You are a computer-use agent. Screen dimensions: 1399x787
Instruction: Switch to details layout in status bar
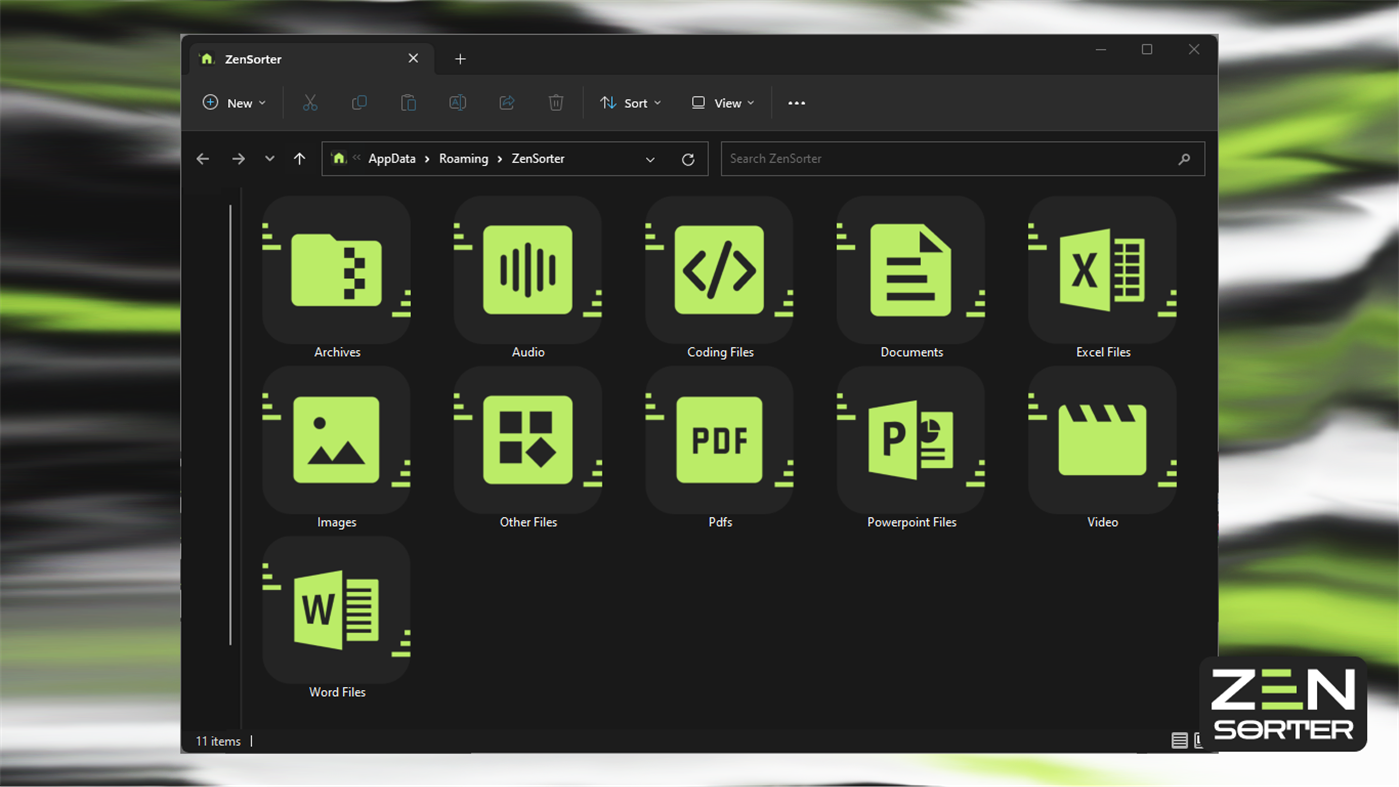pyautogui.click(x=1179, y=740)
